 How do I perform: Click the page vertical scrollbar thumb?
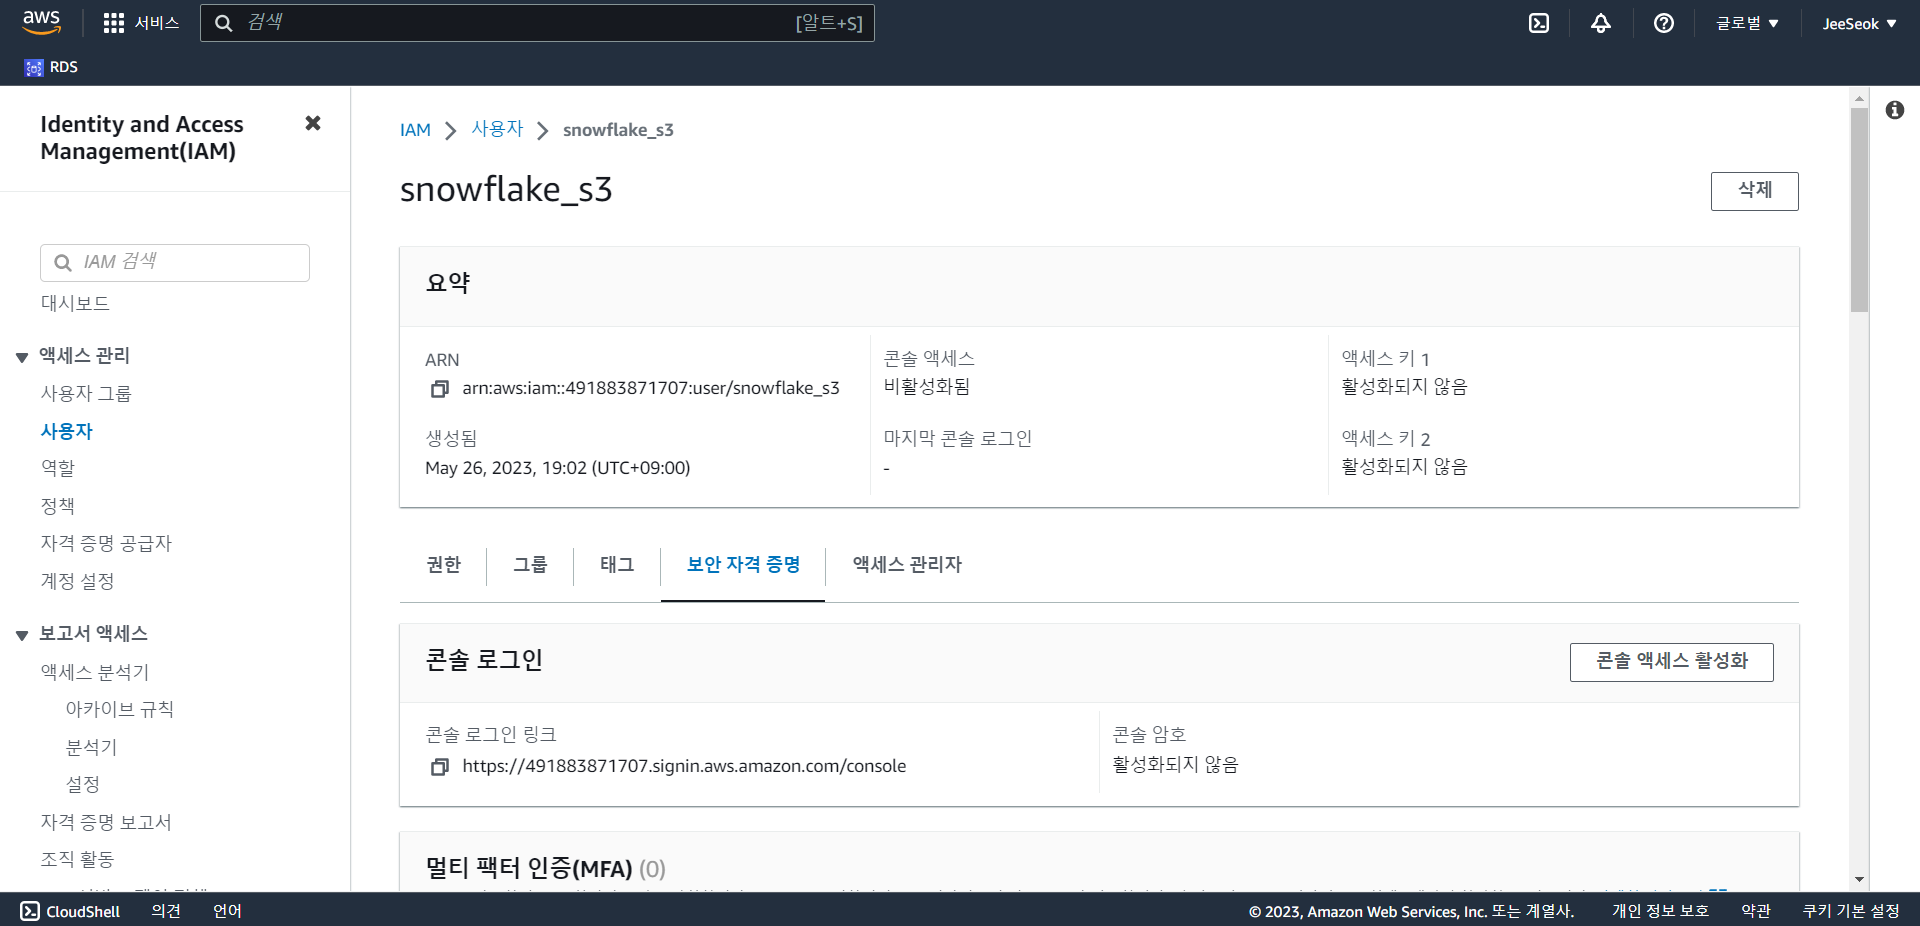click(1859, 210)
